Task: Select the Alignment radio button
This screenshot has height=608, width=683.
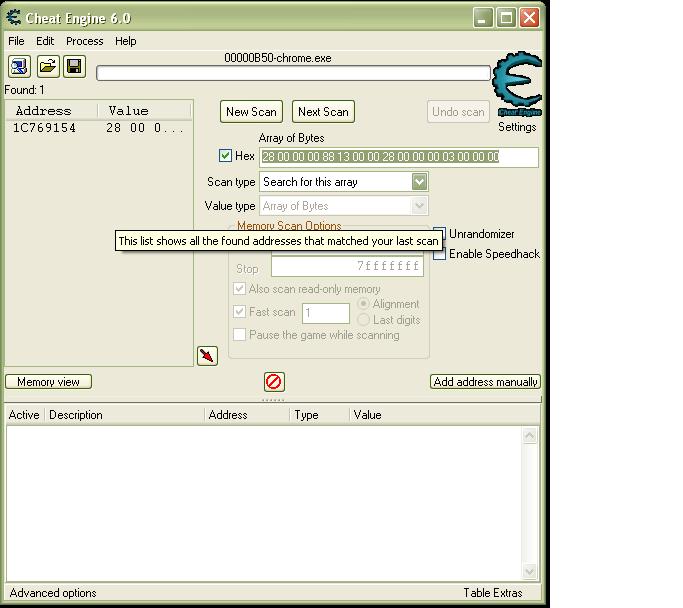Action: (363, 304)
